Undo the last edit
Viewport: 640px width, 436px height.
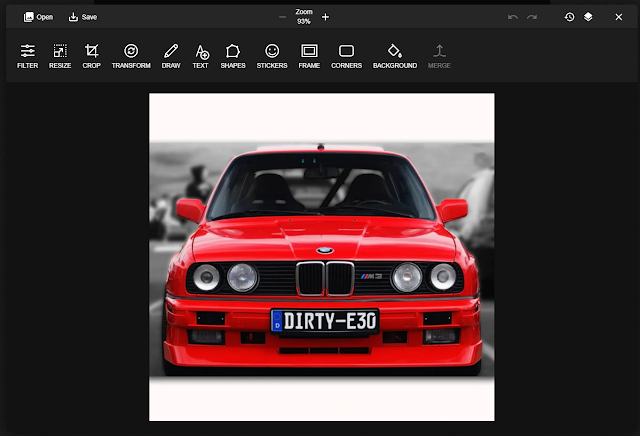pyautogui.click(x=513, y=17)
